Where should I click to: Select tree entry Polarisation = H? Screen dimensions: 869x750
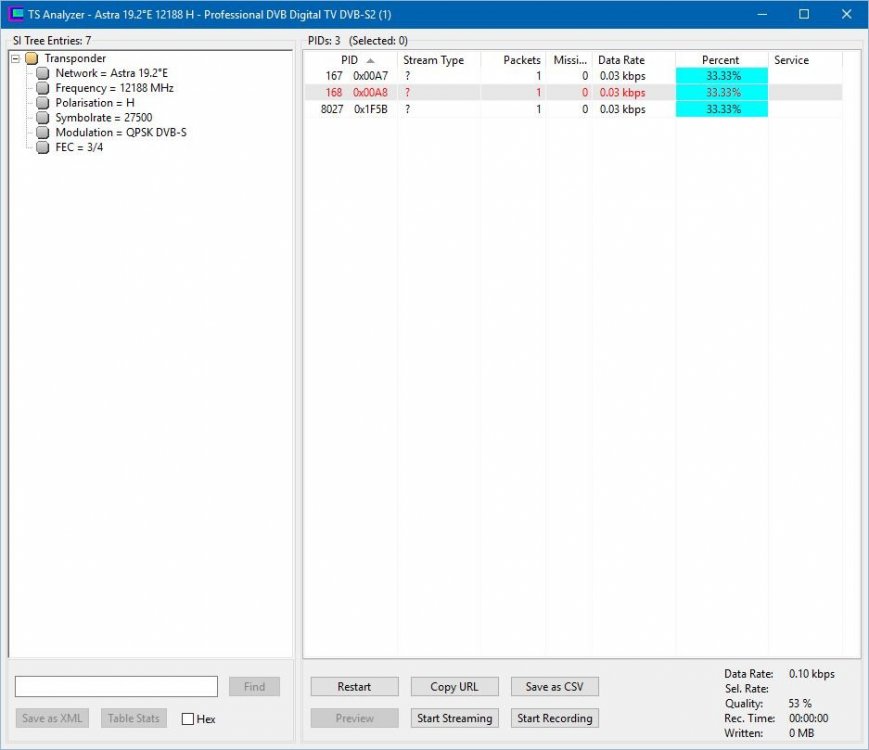95,103
